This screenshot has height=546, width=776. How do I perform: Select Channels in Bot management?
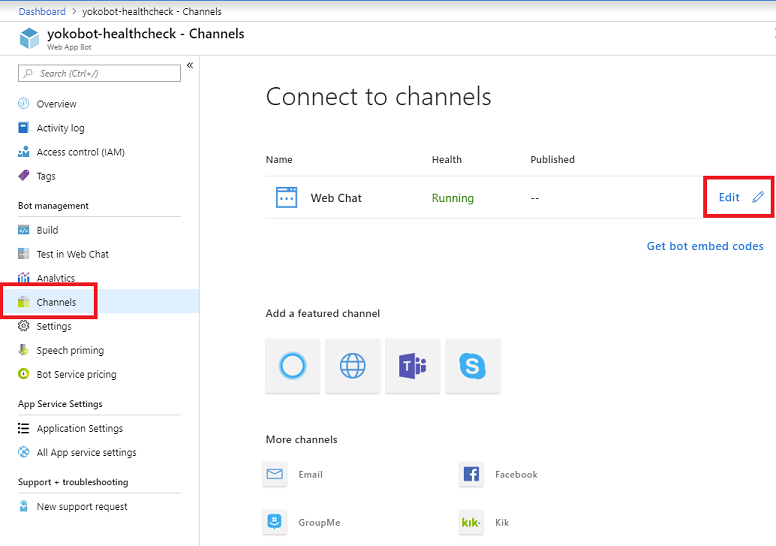point(56,302)
